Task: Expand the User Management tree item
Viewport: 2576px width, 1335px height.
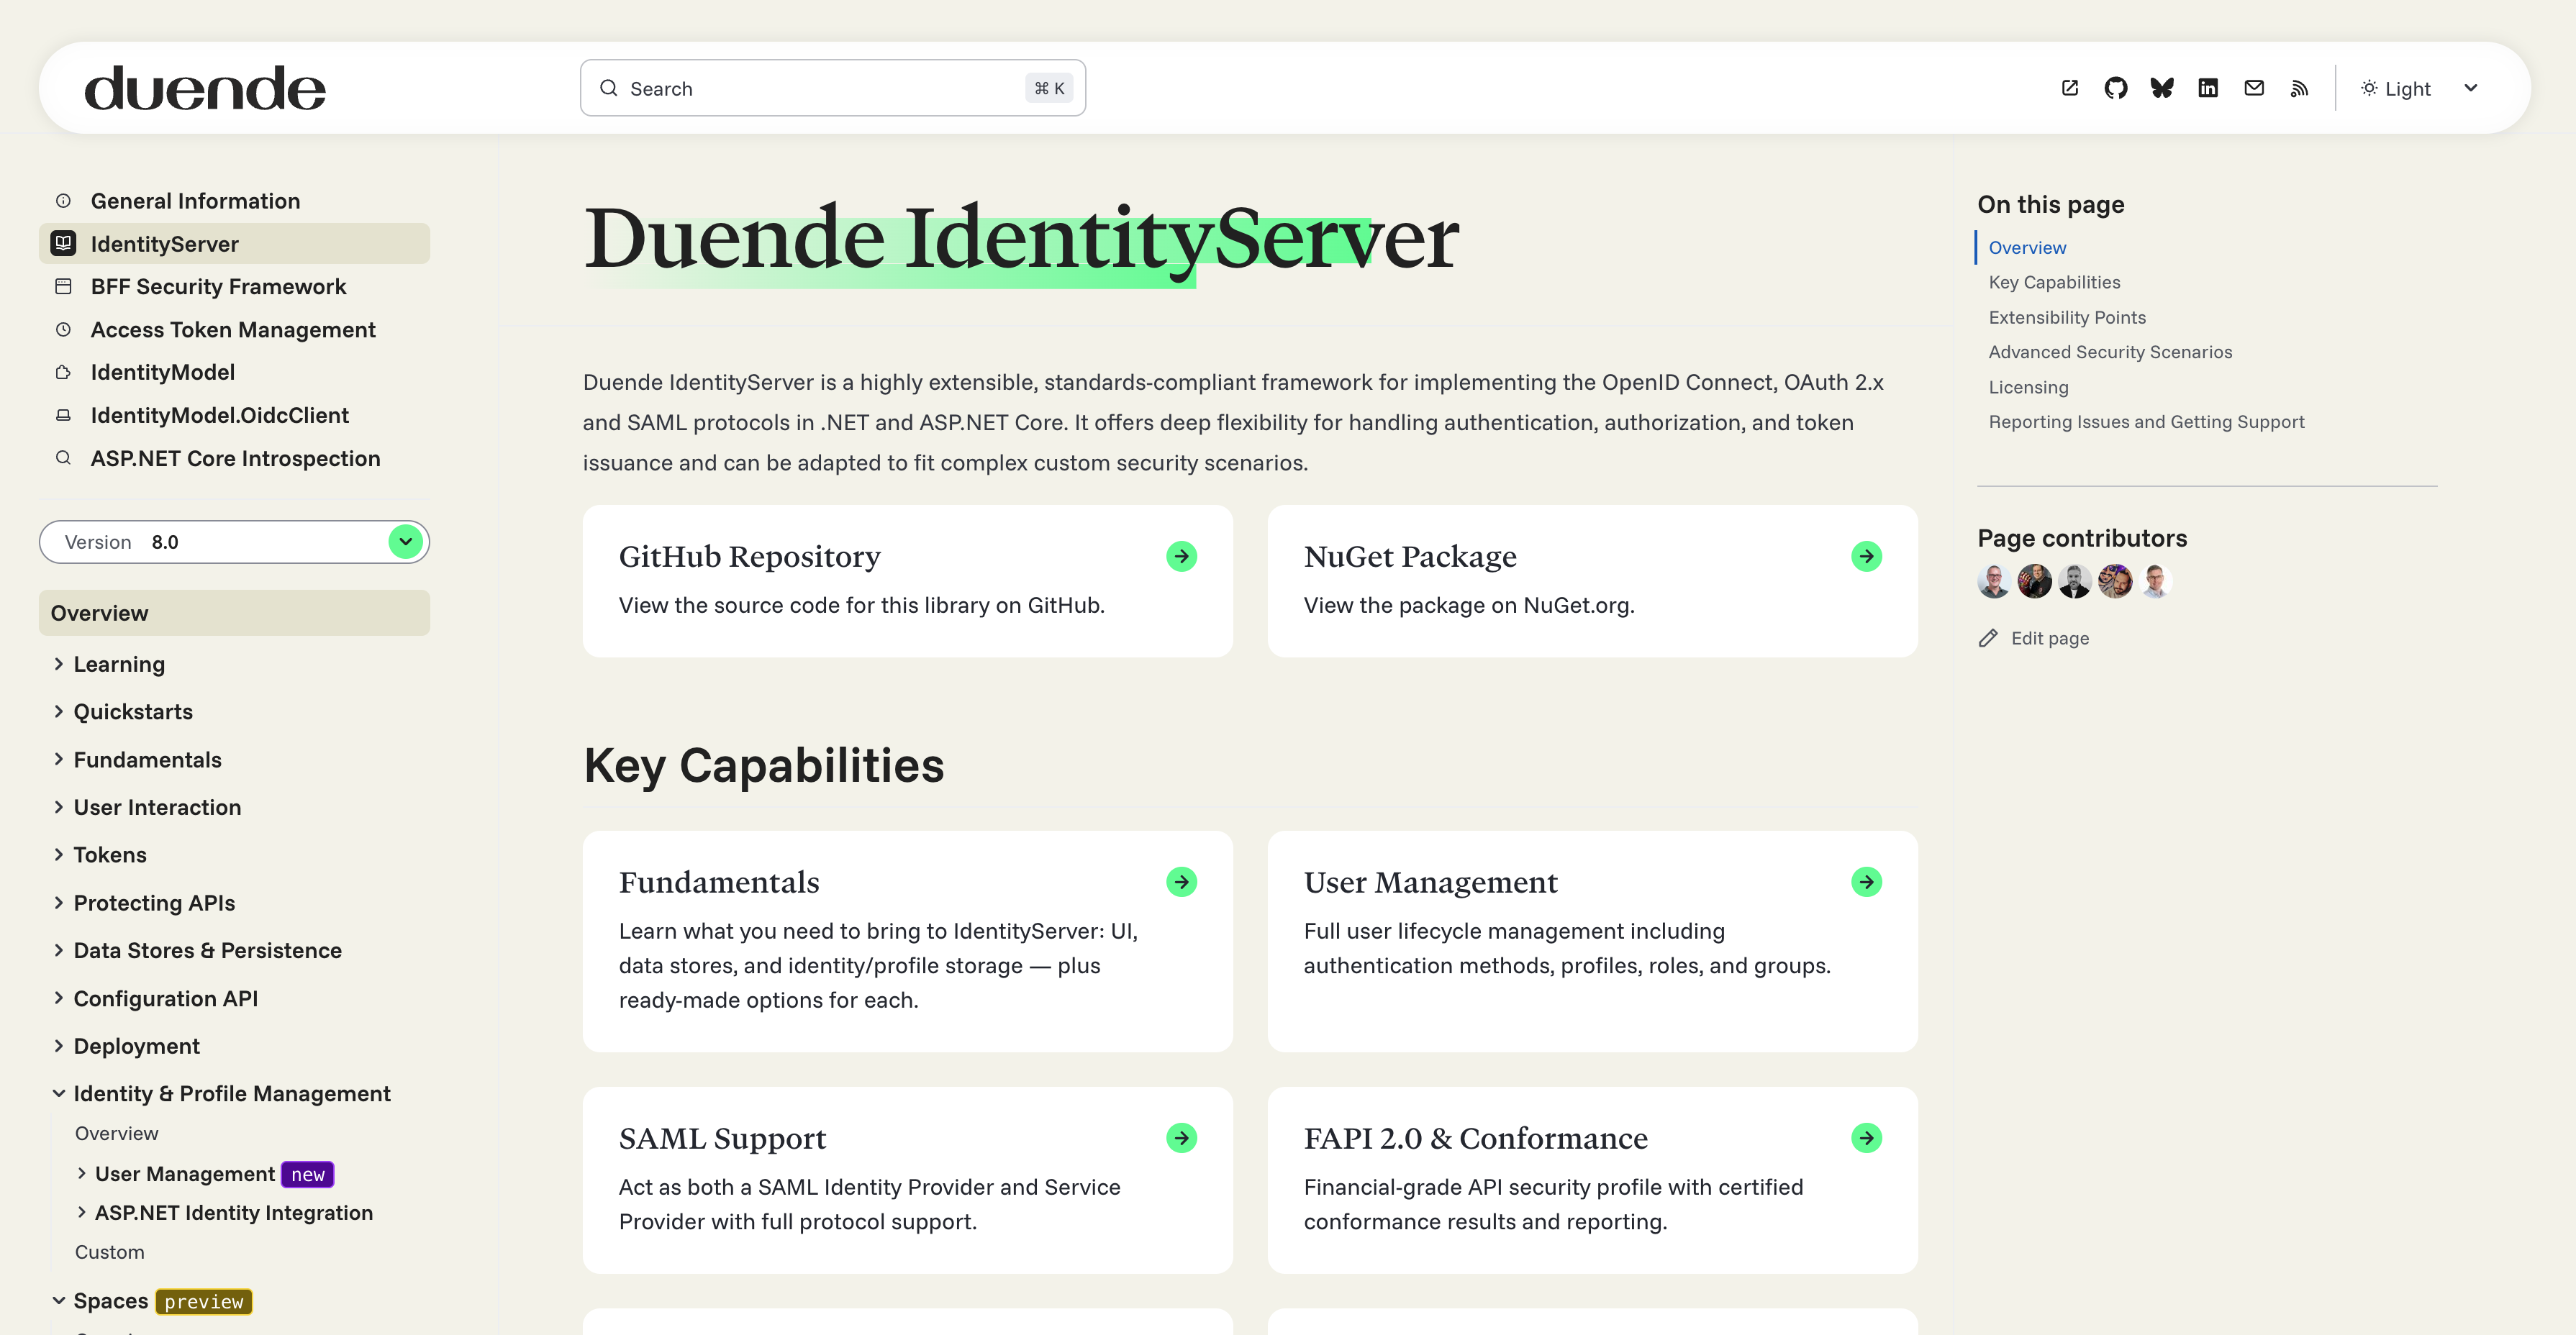Action: click(82, 1174)
